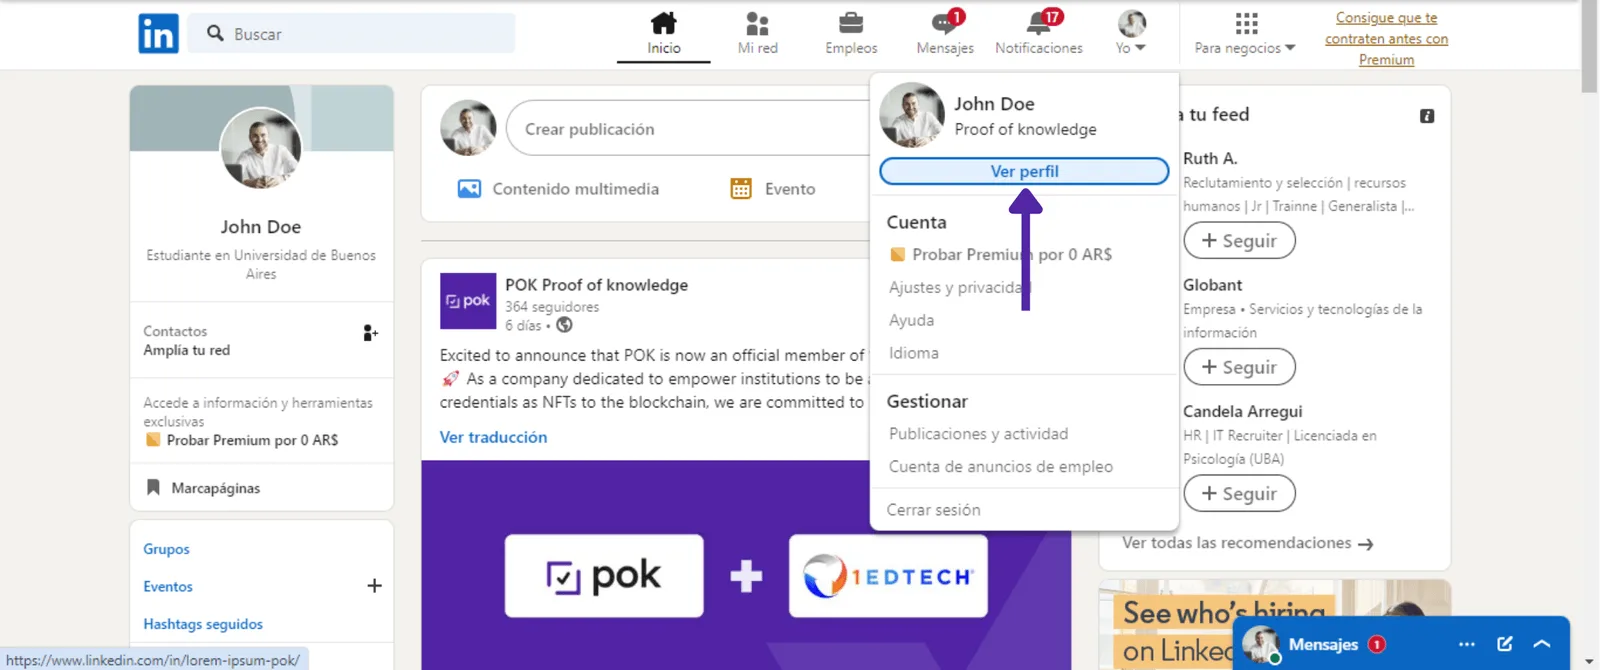Click the compose new message icon
The height and width of the screenshot is (670, 1600).
[x=1505, y=644]
